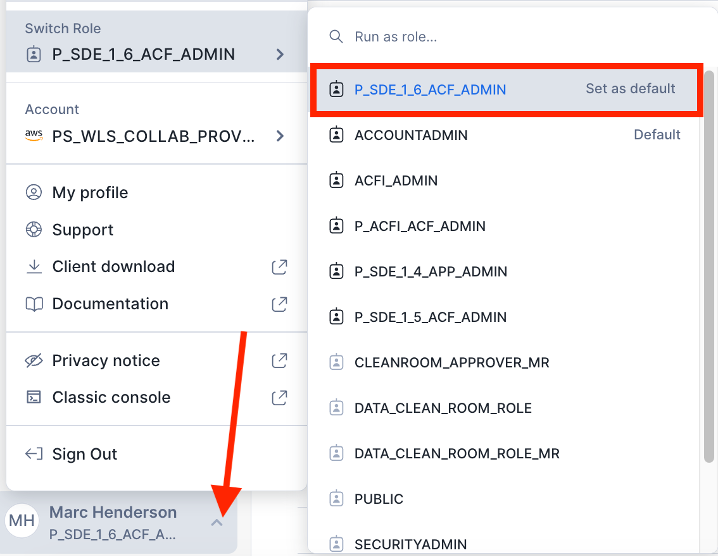Click the role badge icon beside ACCOUNTADMIN
The height and width of the screenshot is (556, 718).
point(337,135)
